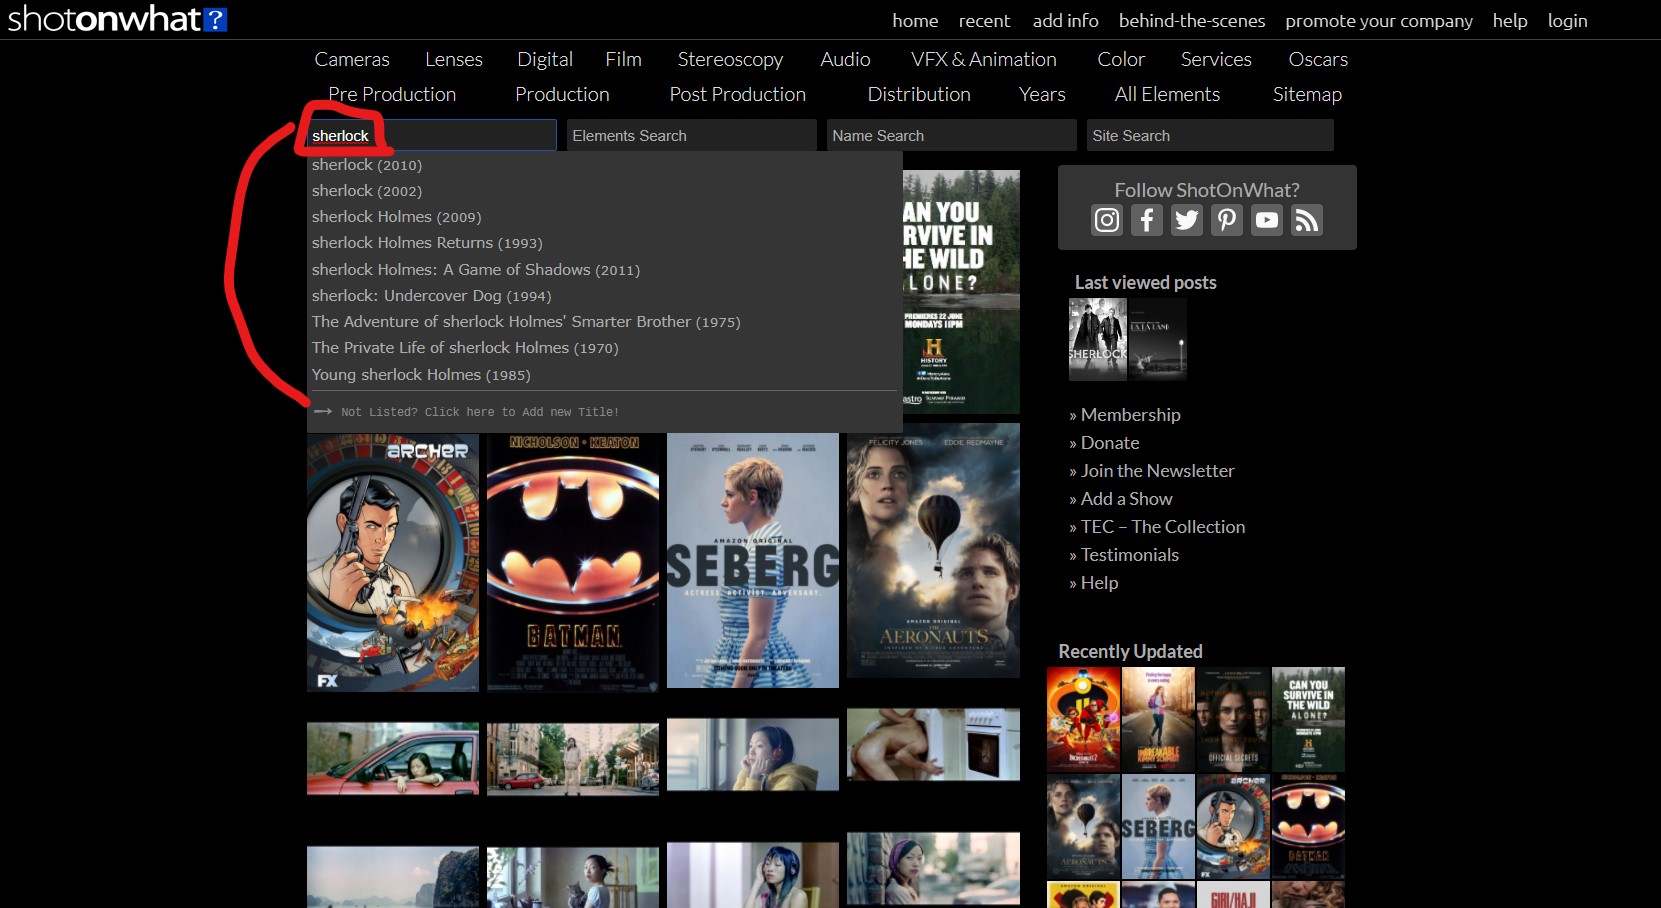Open the Color category

pyautogui.click(x=1121, y=59)
